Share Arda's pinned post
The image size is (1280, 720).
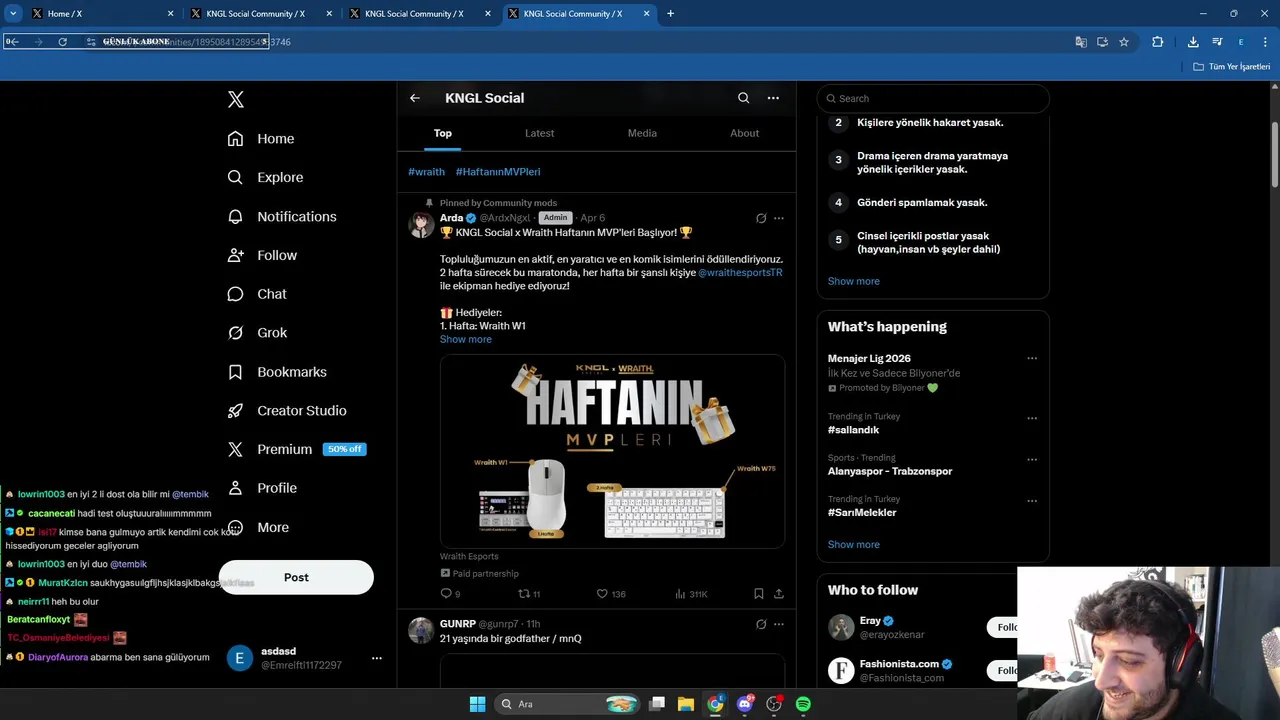pos(779,594)
